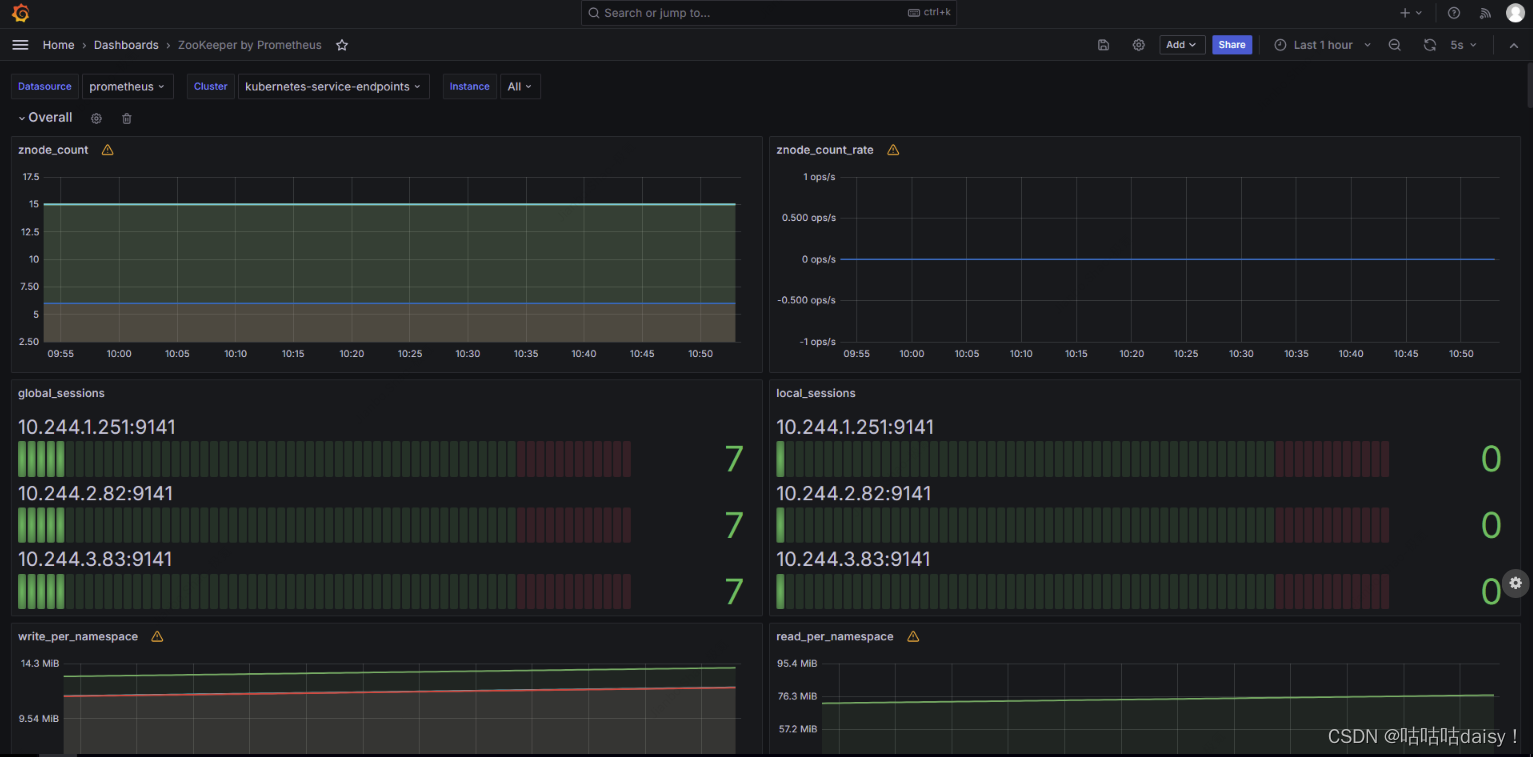Click the znode_count warning triangle icon

click(x=107, y=150)
